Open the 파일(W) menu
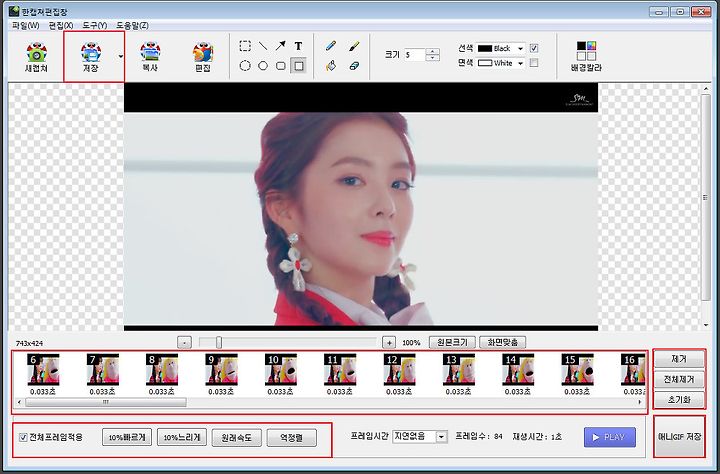Screen dimensions: 720x474 25,25
